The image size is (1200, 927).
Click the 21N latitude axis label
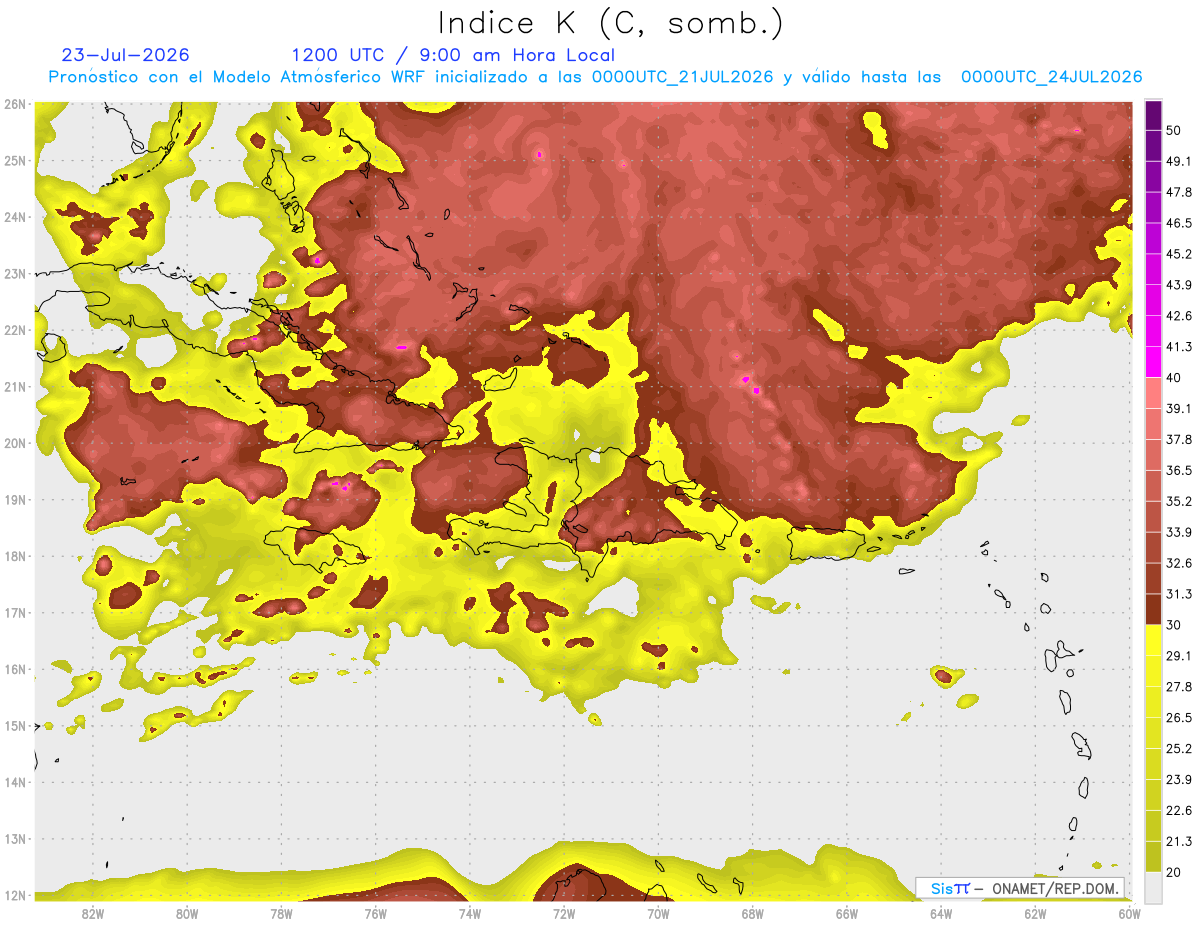15,387
